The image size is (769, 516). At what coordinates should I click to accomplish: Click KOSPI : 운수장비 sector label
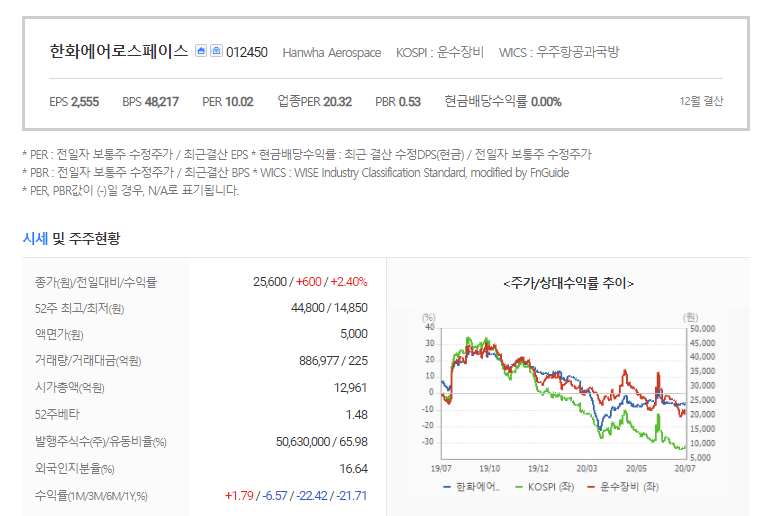click(440, 52)
